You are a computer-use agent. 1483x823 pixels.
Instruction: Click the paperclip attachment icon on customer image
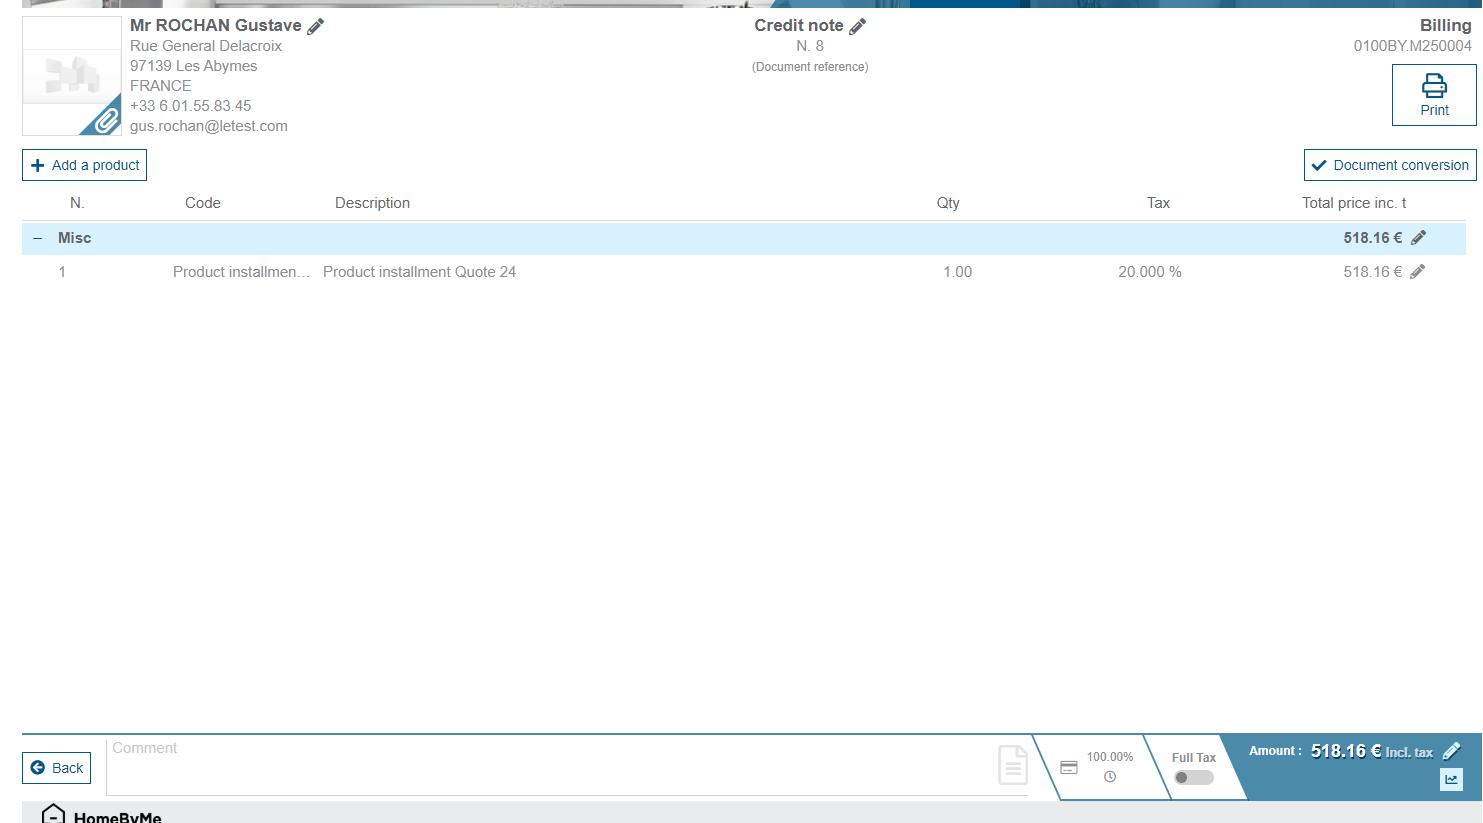pos(105,120)
